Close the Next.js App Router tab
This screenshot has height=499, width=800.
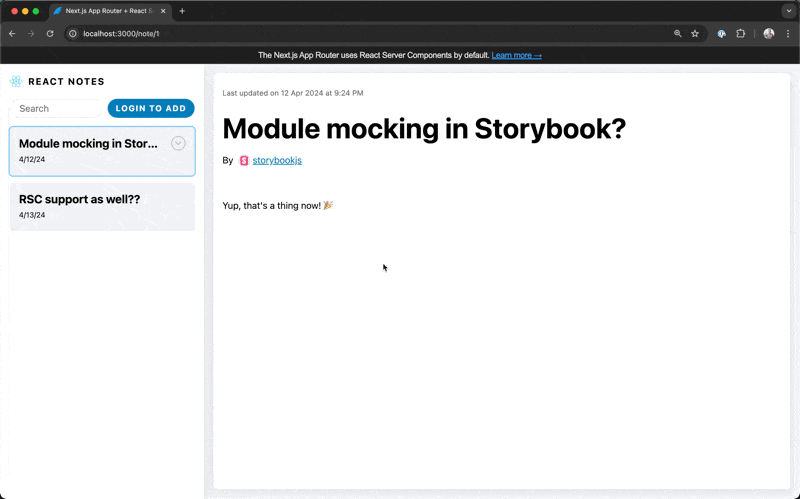(x=163, y=11)
